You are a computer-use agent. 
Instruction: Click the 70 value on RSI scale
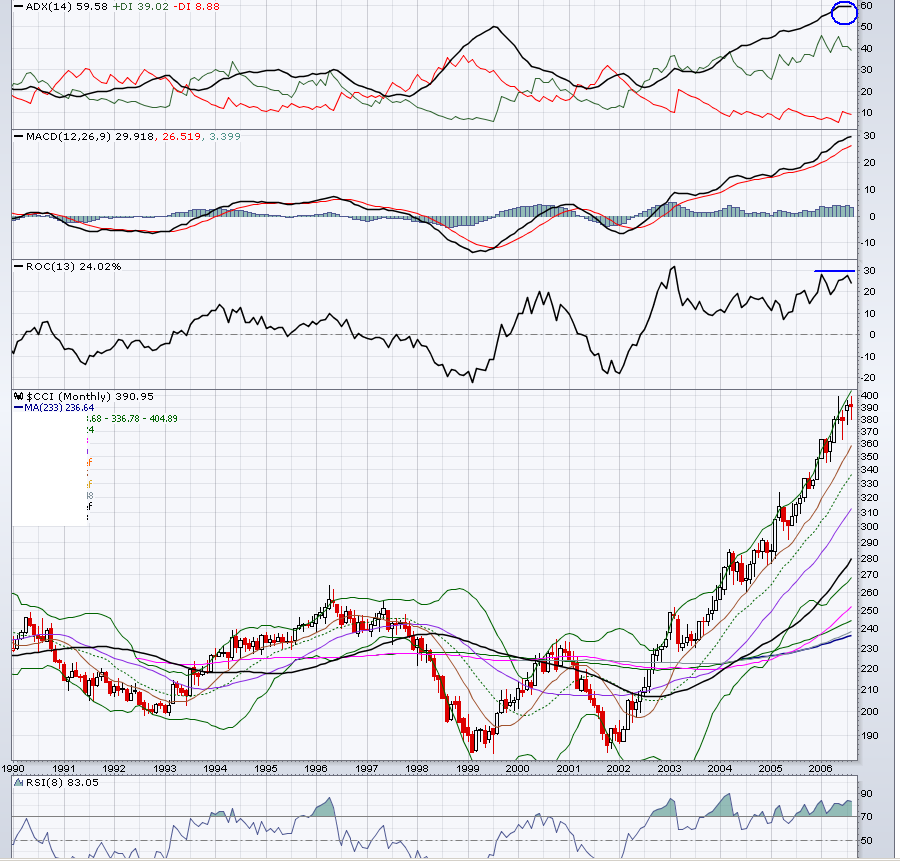click(x=866, y=816)
